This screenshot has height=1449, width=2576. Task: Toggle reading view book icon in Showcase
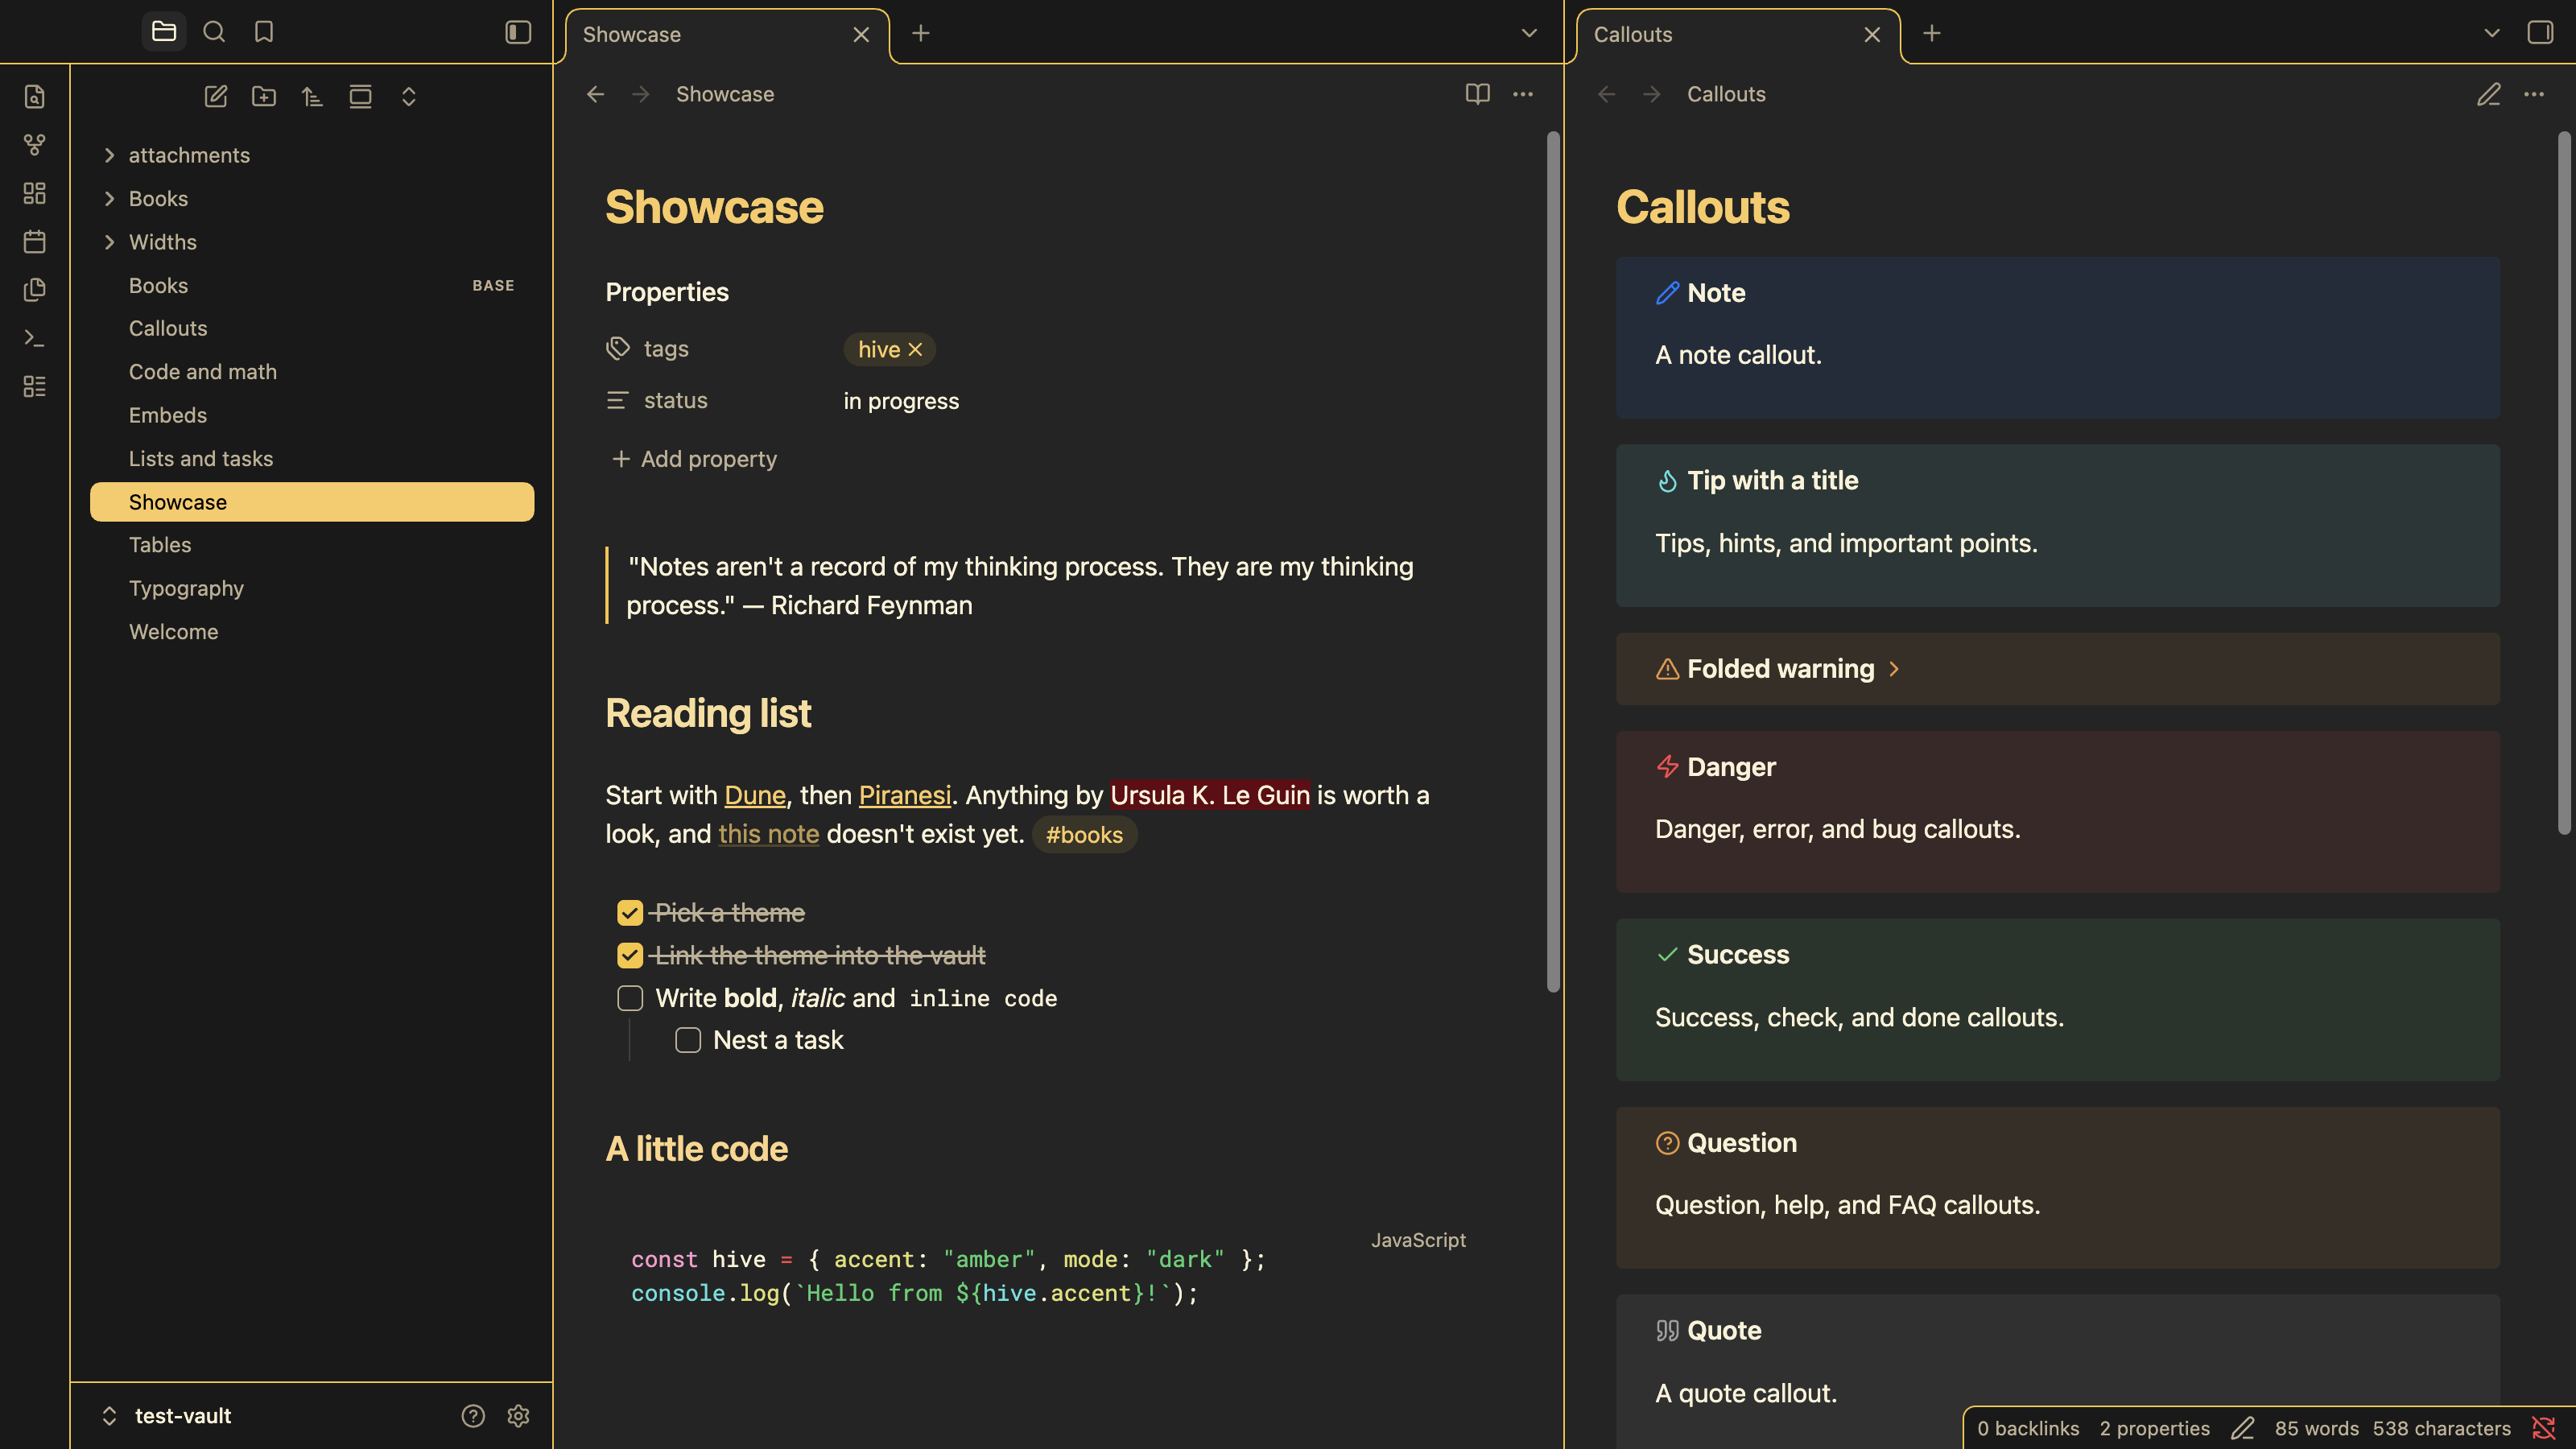[x=1478, y=94]
